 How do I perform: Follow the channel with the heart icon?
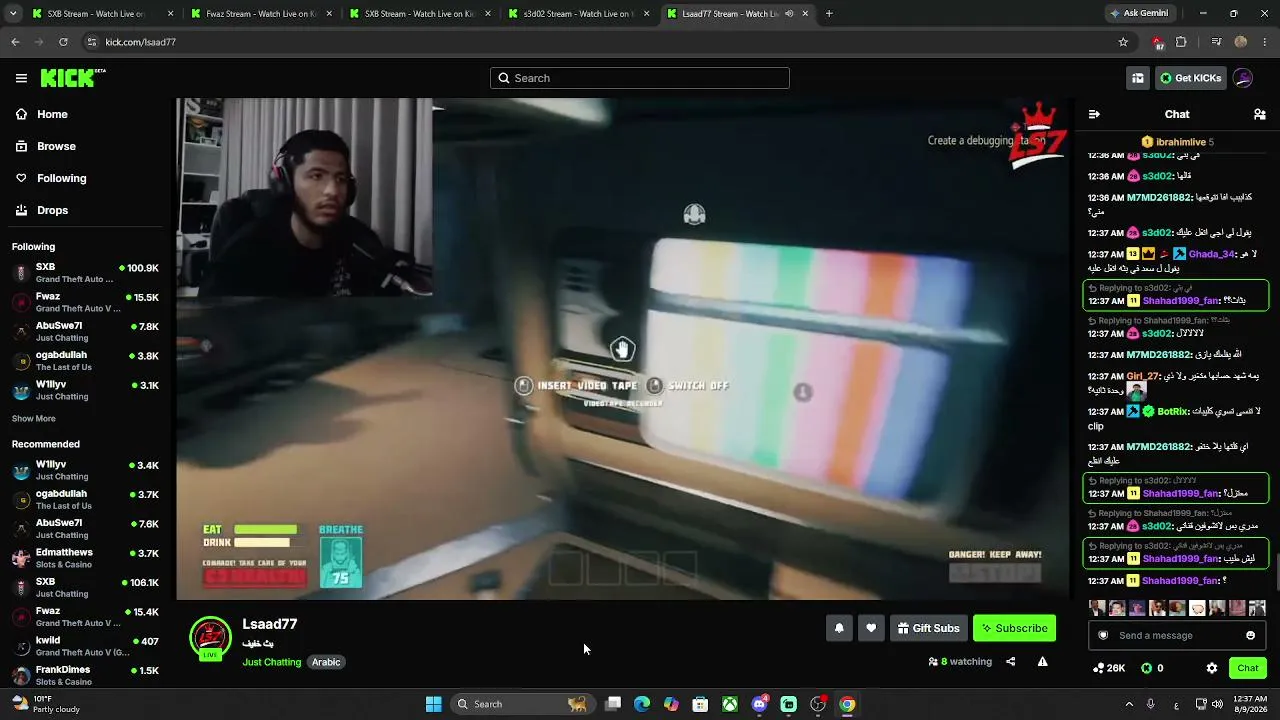[871, 628]
